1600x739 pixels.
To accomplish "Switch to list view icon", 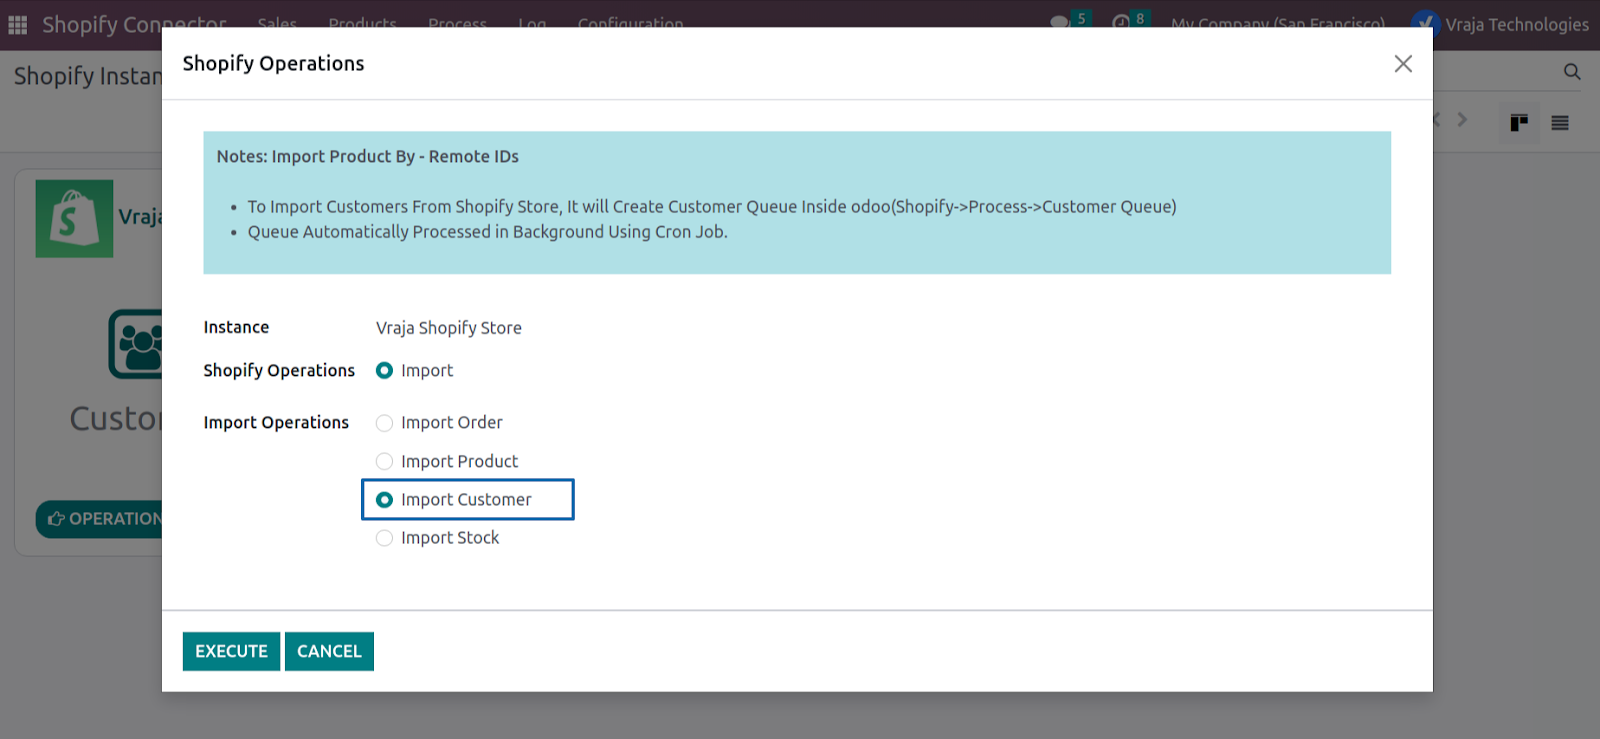I will (x=1560, y=123).
